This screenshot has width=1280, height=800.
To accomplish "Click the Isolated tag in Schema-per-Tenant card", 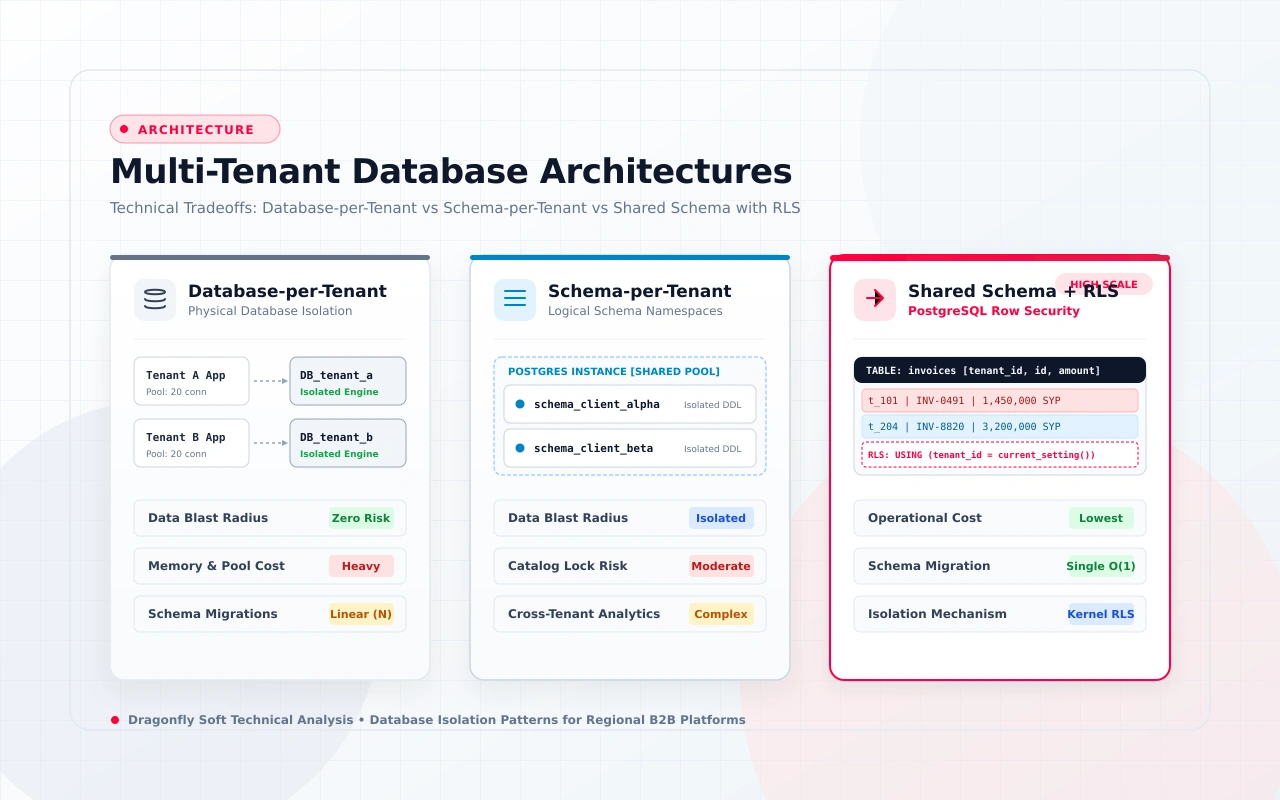I will [x=721, y=518].
